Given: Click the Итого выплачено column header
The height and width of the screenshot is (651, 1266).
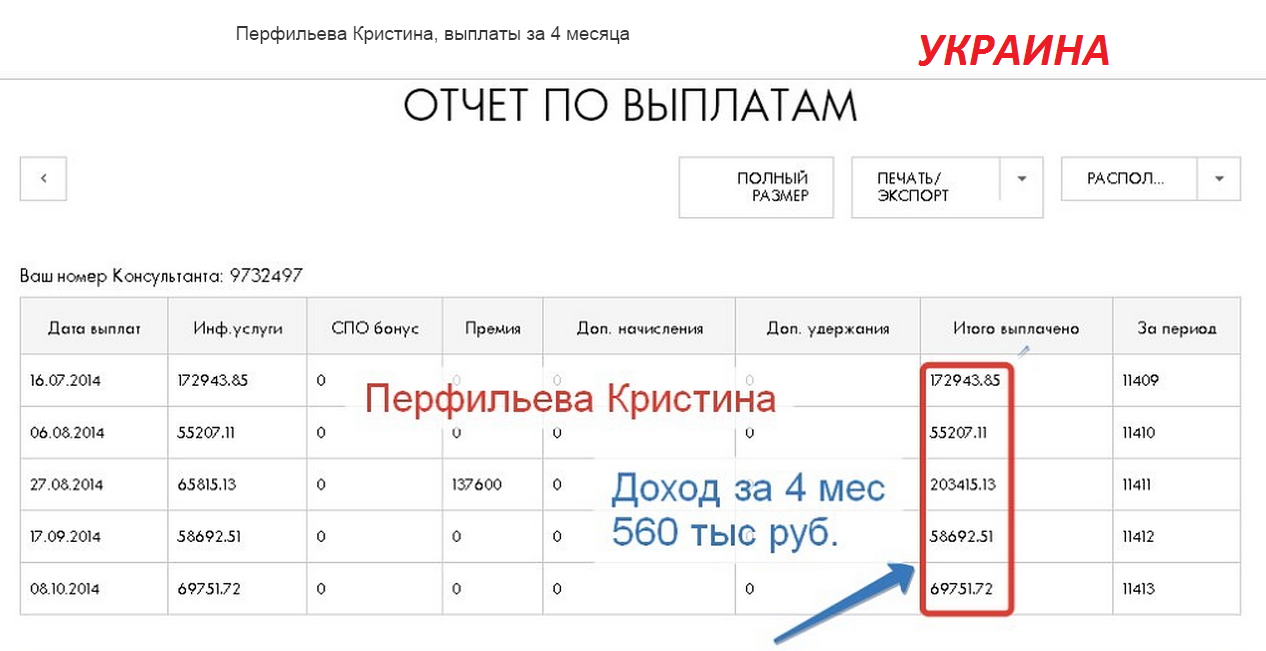Looking at the screenshot, I should (x=1016, y=328).
